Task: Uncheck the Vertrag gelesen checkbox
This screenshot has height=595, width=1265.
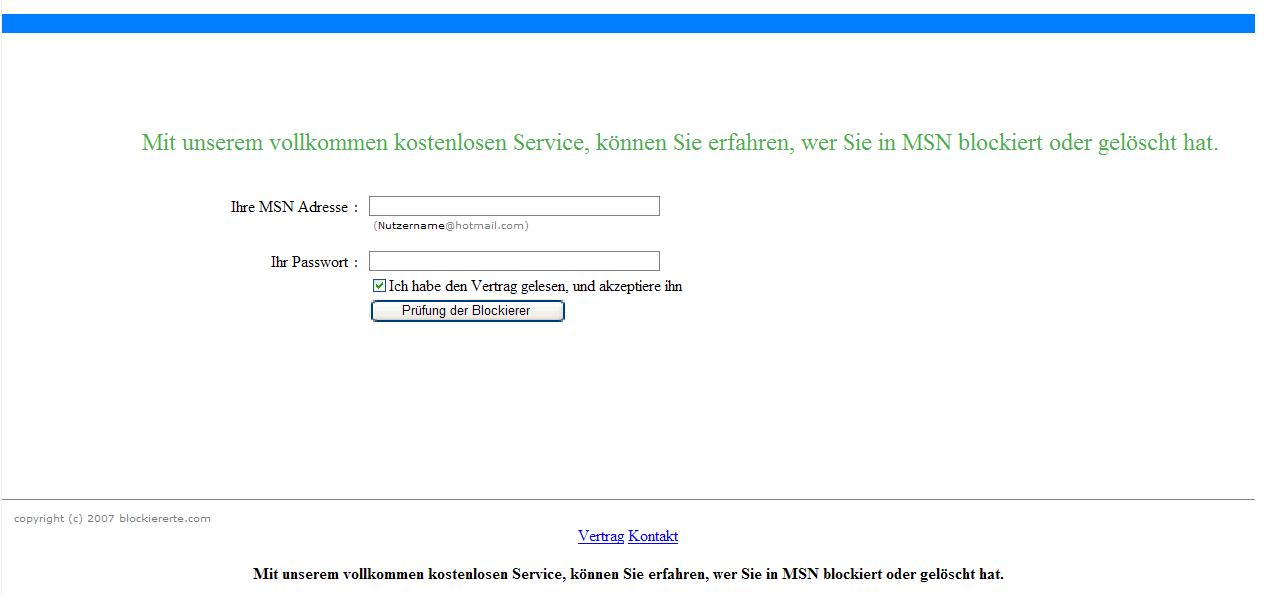Action: 379,286
